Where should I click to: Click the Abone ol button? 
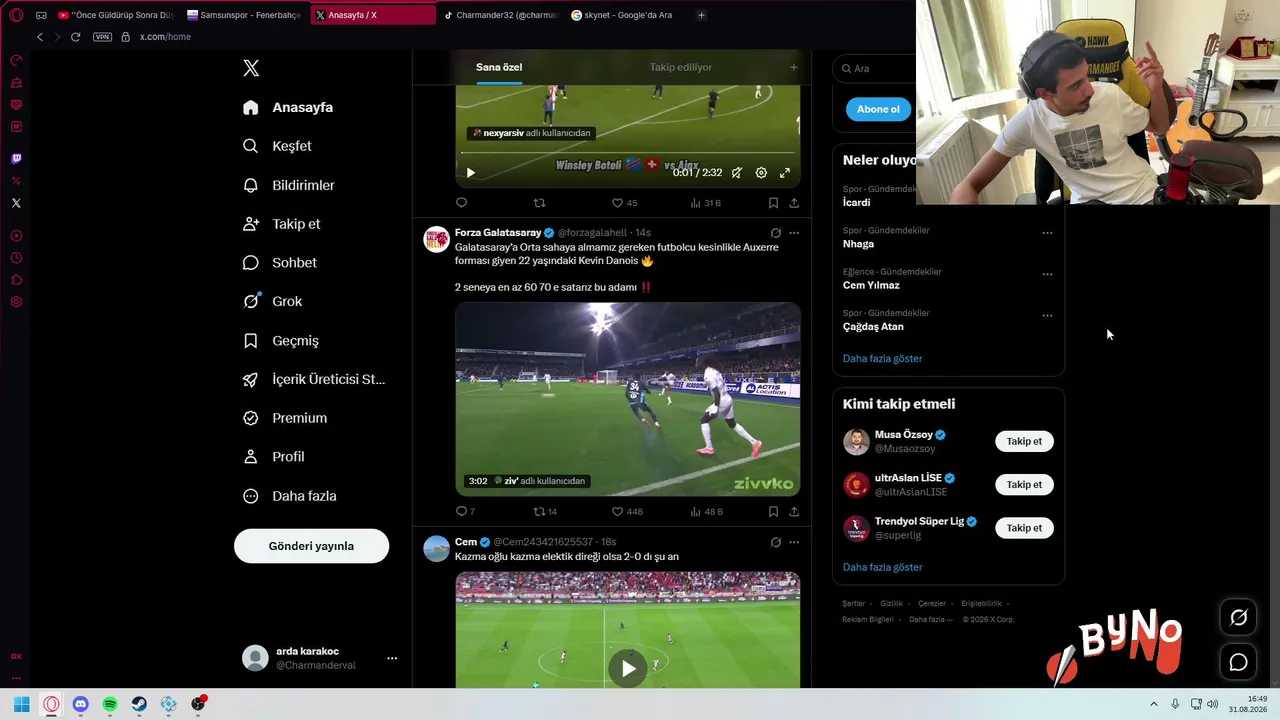[x=878, y=109]
